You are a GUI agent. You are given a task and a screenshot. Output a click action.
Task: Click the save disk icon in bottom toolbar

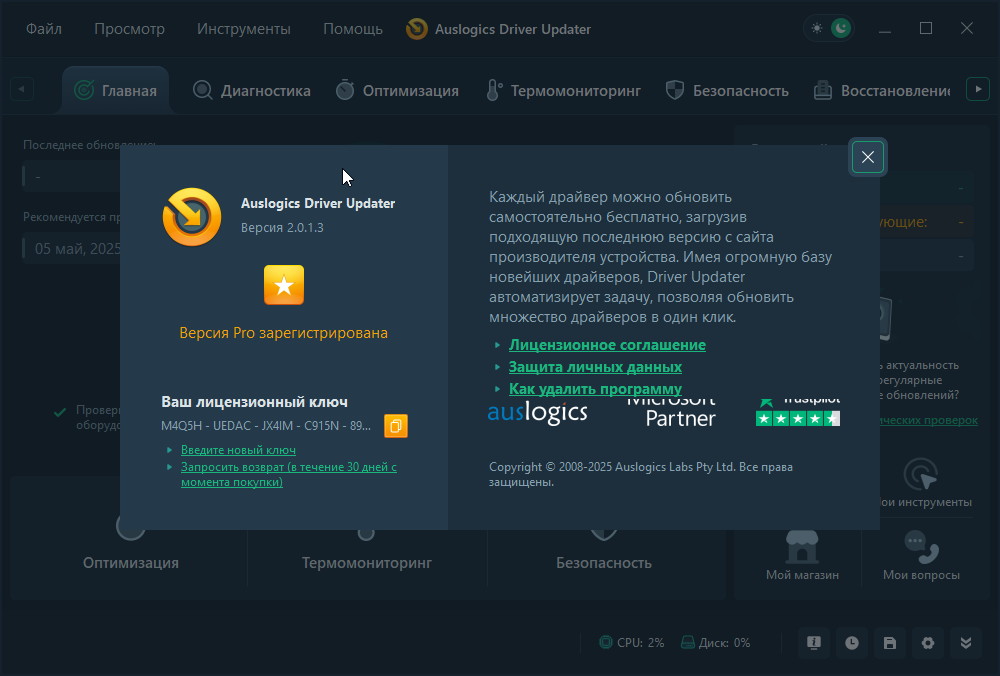click(x=890, y=643)
